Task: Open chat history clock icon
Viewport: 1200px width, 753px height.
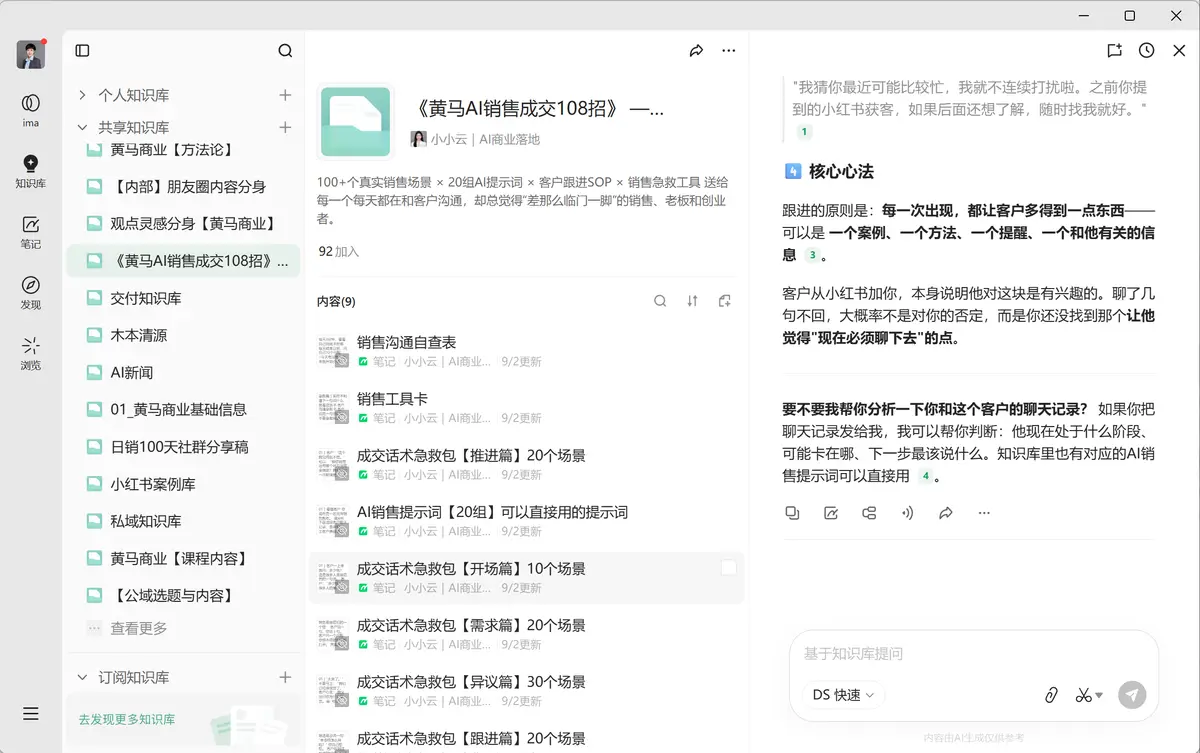Action: pos(1147,51)
